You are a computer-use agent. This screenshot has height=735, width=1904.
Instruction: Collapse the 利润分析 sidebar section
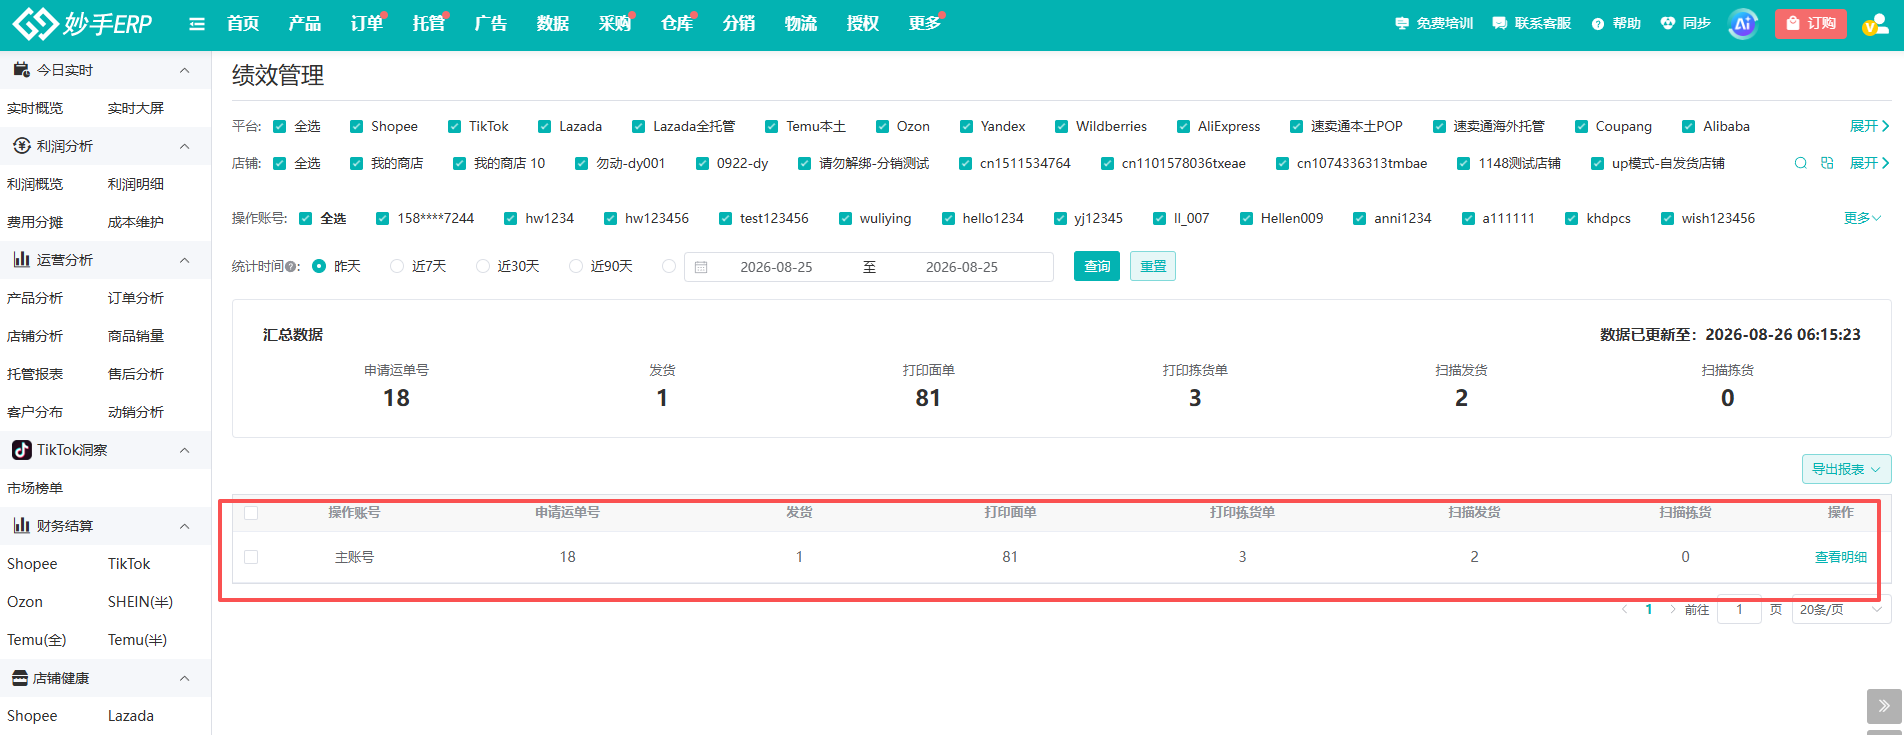pos(184,146)
